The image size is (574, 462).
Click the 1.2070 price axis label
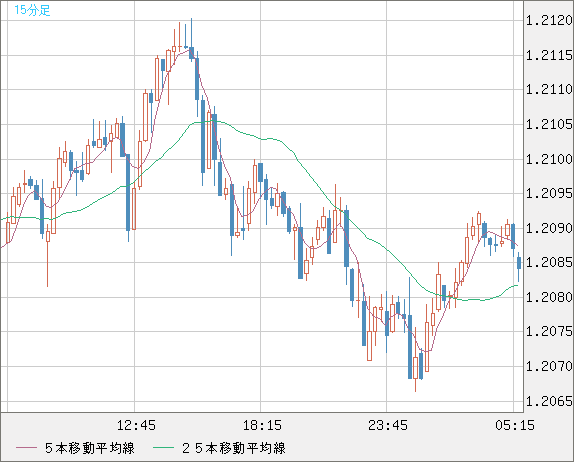tap(549, 366)
